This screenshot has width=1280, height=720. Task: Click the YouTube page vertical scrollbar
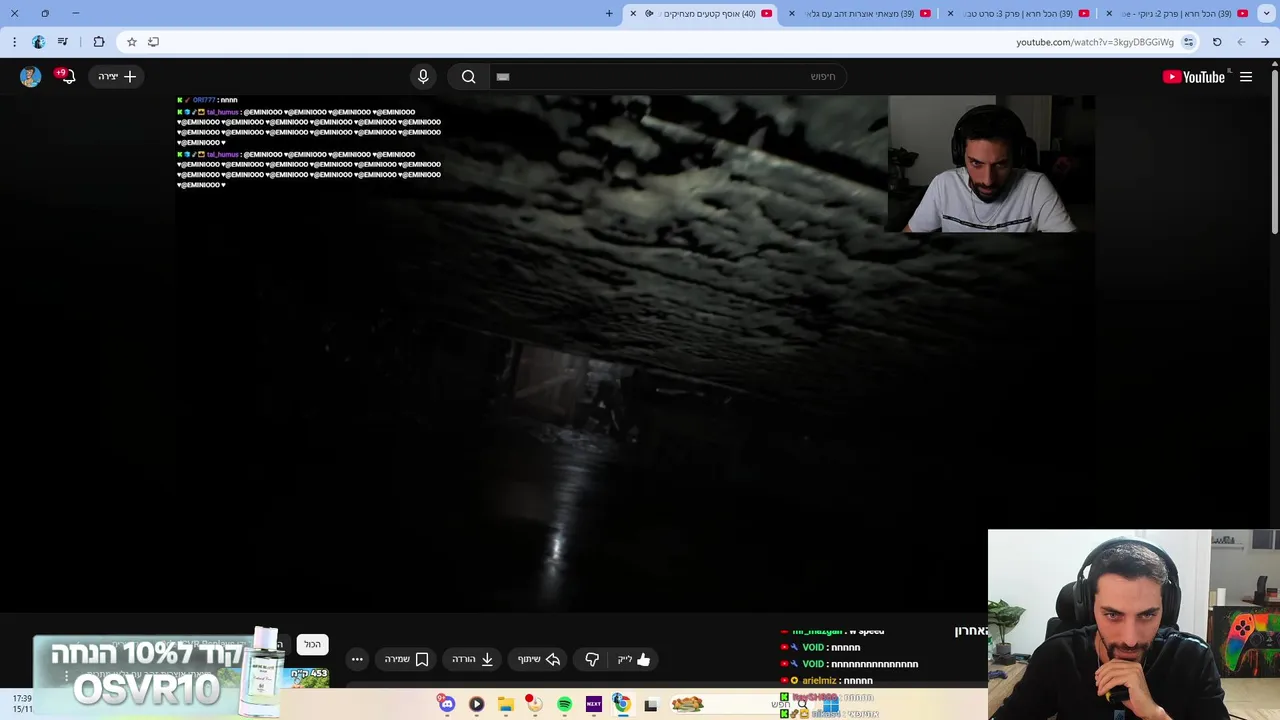pos(1274,150)
